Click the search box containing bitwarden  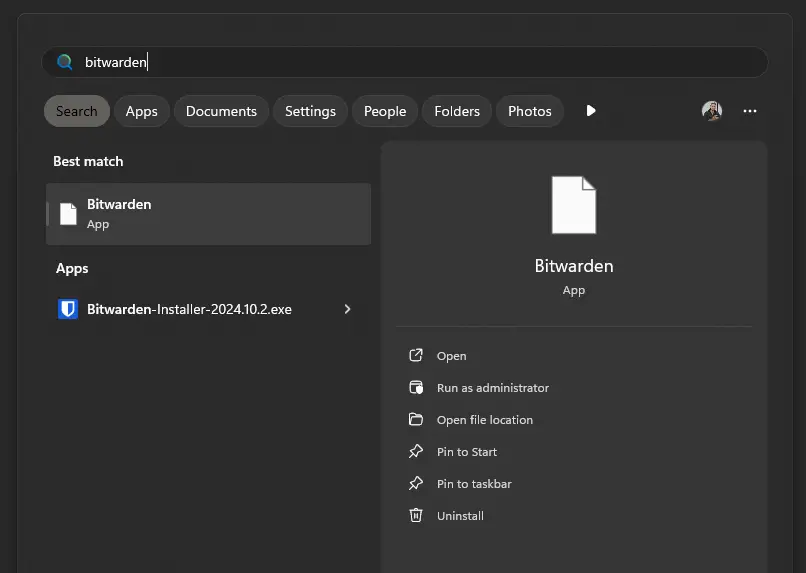405,62
